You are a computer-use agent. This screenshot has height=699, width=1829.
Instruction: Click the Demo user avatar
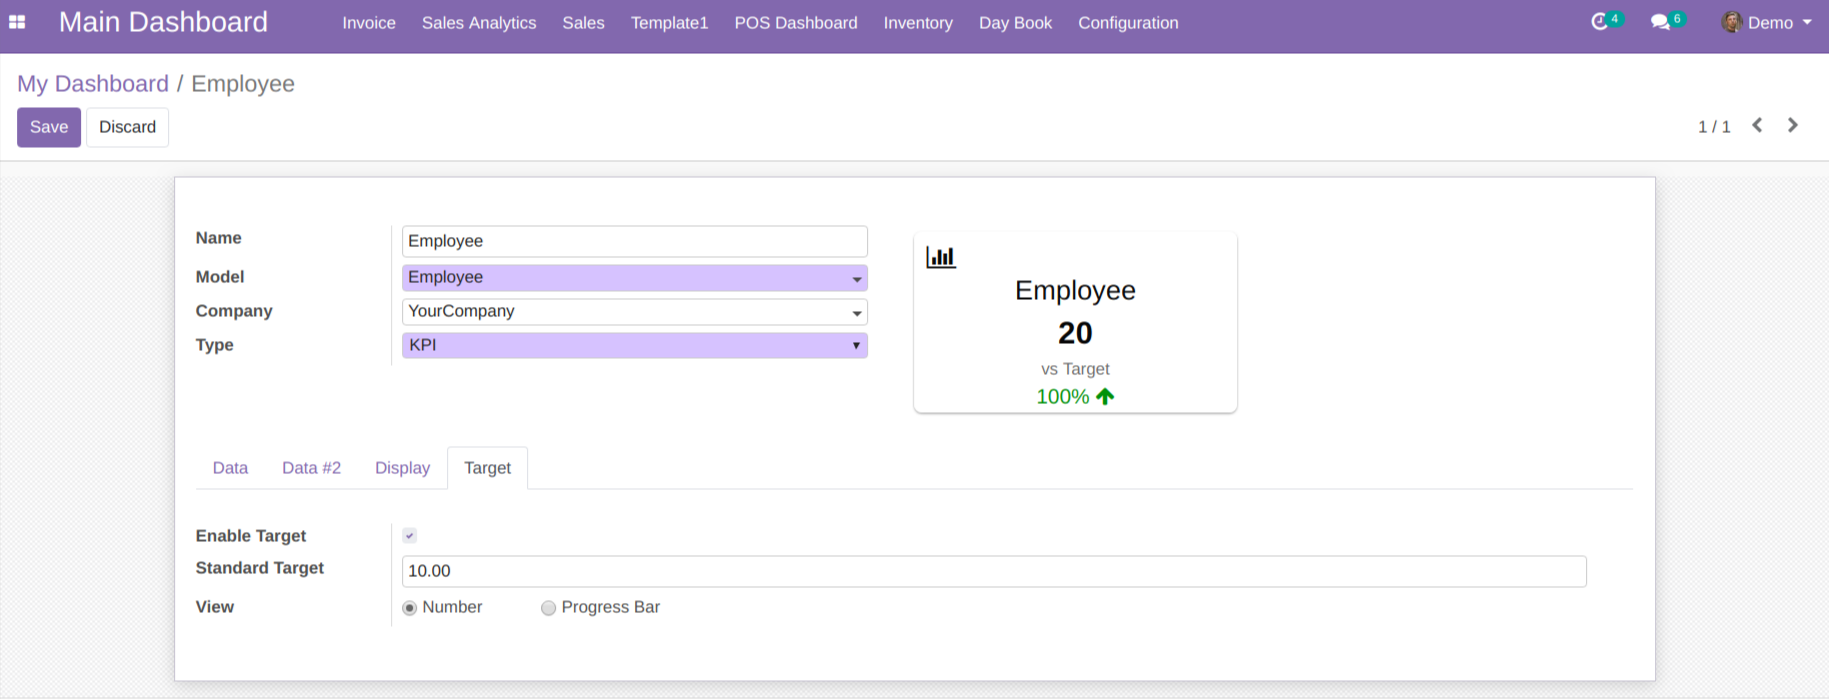[x=1732, y=22]
